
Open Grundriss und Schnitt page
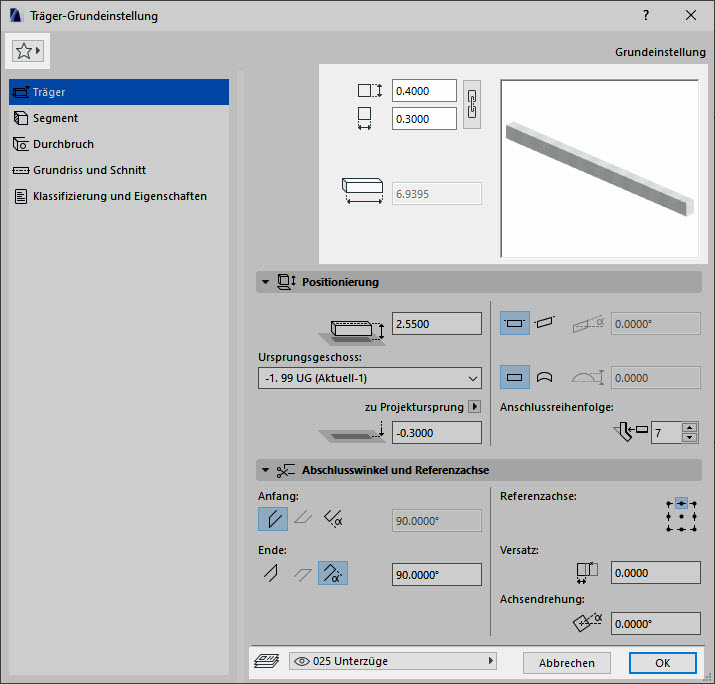pos(119,170)
